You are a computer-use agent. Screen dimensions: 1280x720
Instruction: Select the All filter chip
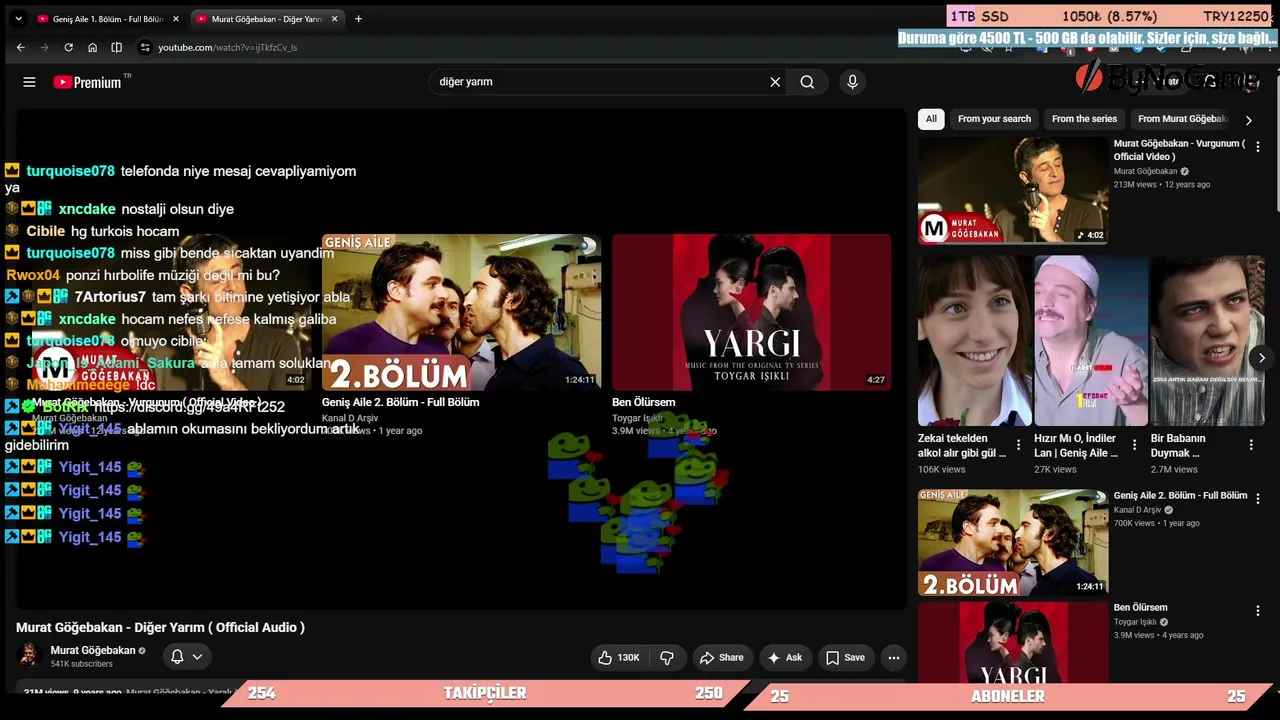(931, 119)
